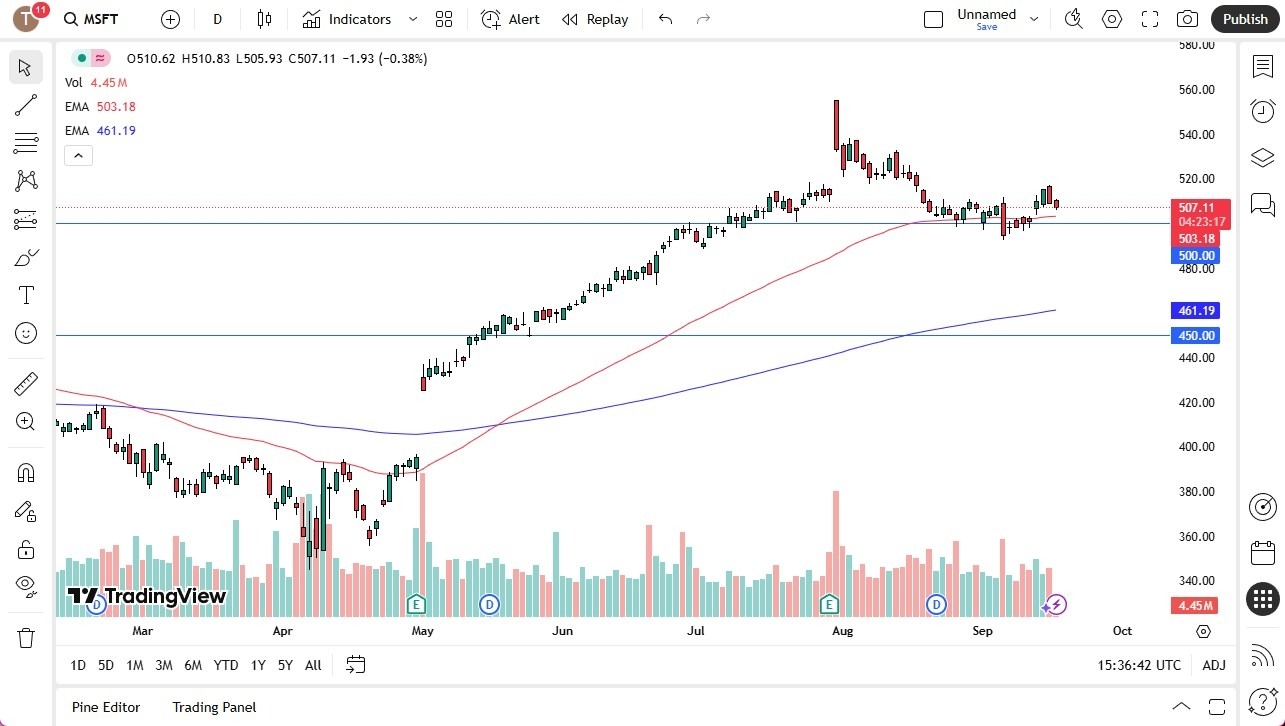The image size is (1285, 726).
Task: Select the Text annotation tool
Action: click(x=25, y=294)
